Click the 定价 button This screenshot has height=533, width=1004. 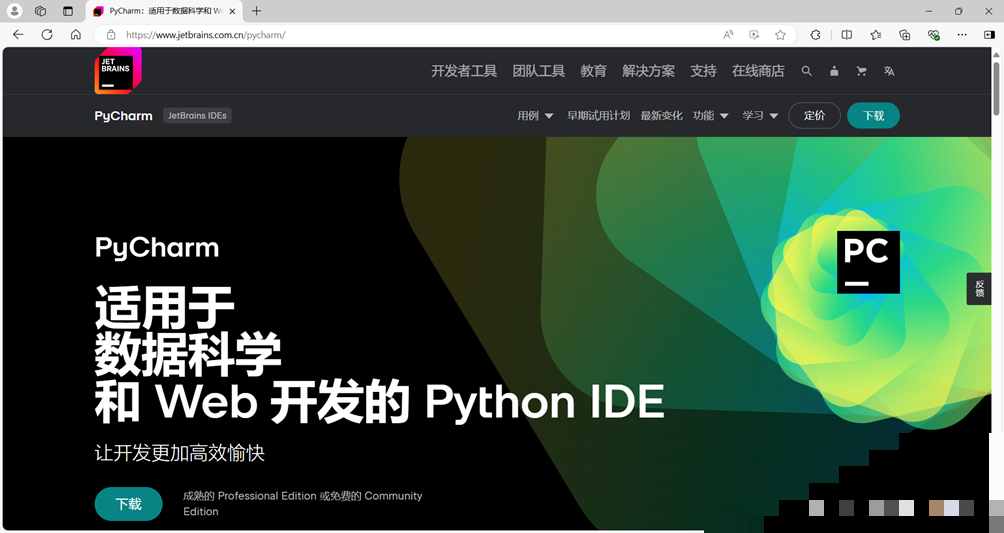tap(814, 115)
